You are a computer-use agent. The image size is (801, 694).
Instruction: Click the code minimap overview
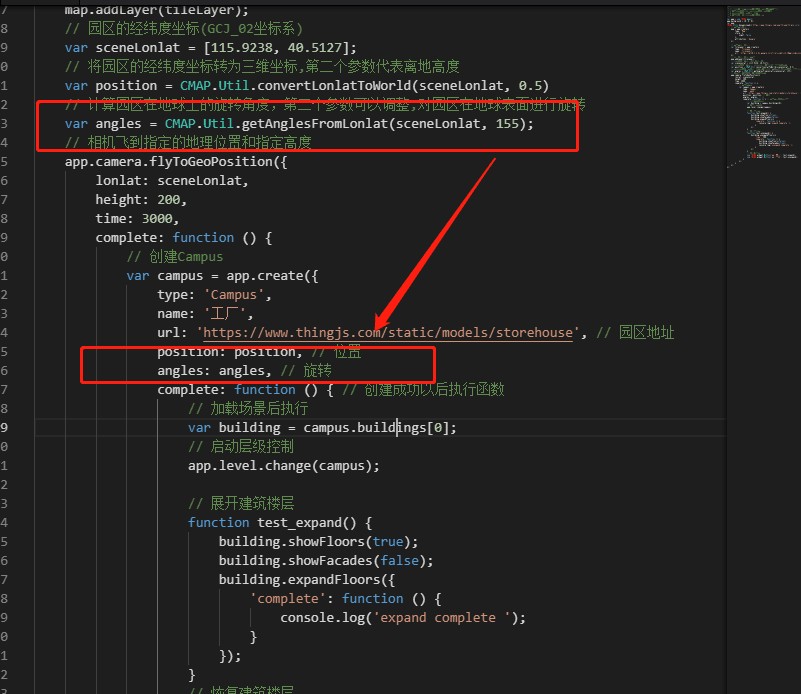763,86
